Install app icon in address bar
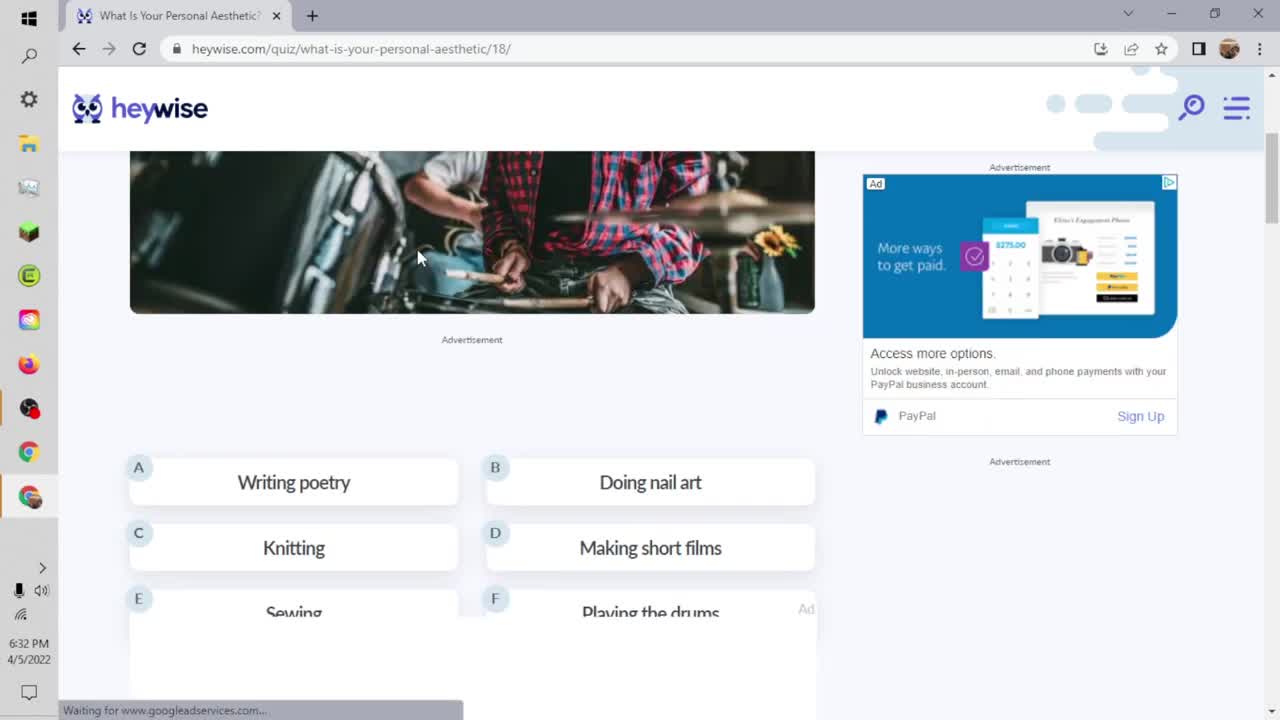This screenshot has height=720, width=1280. [1101, 49]
